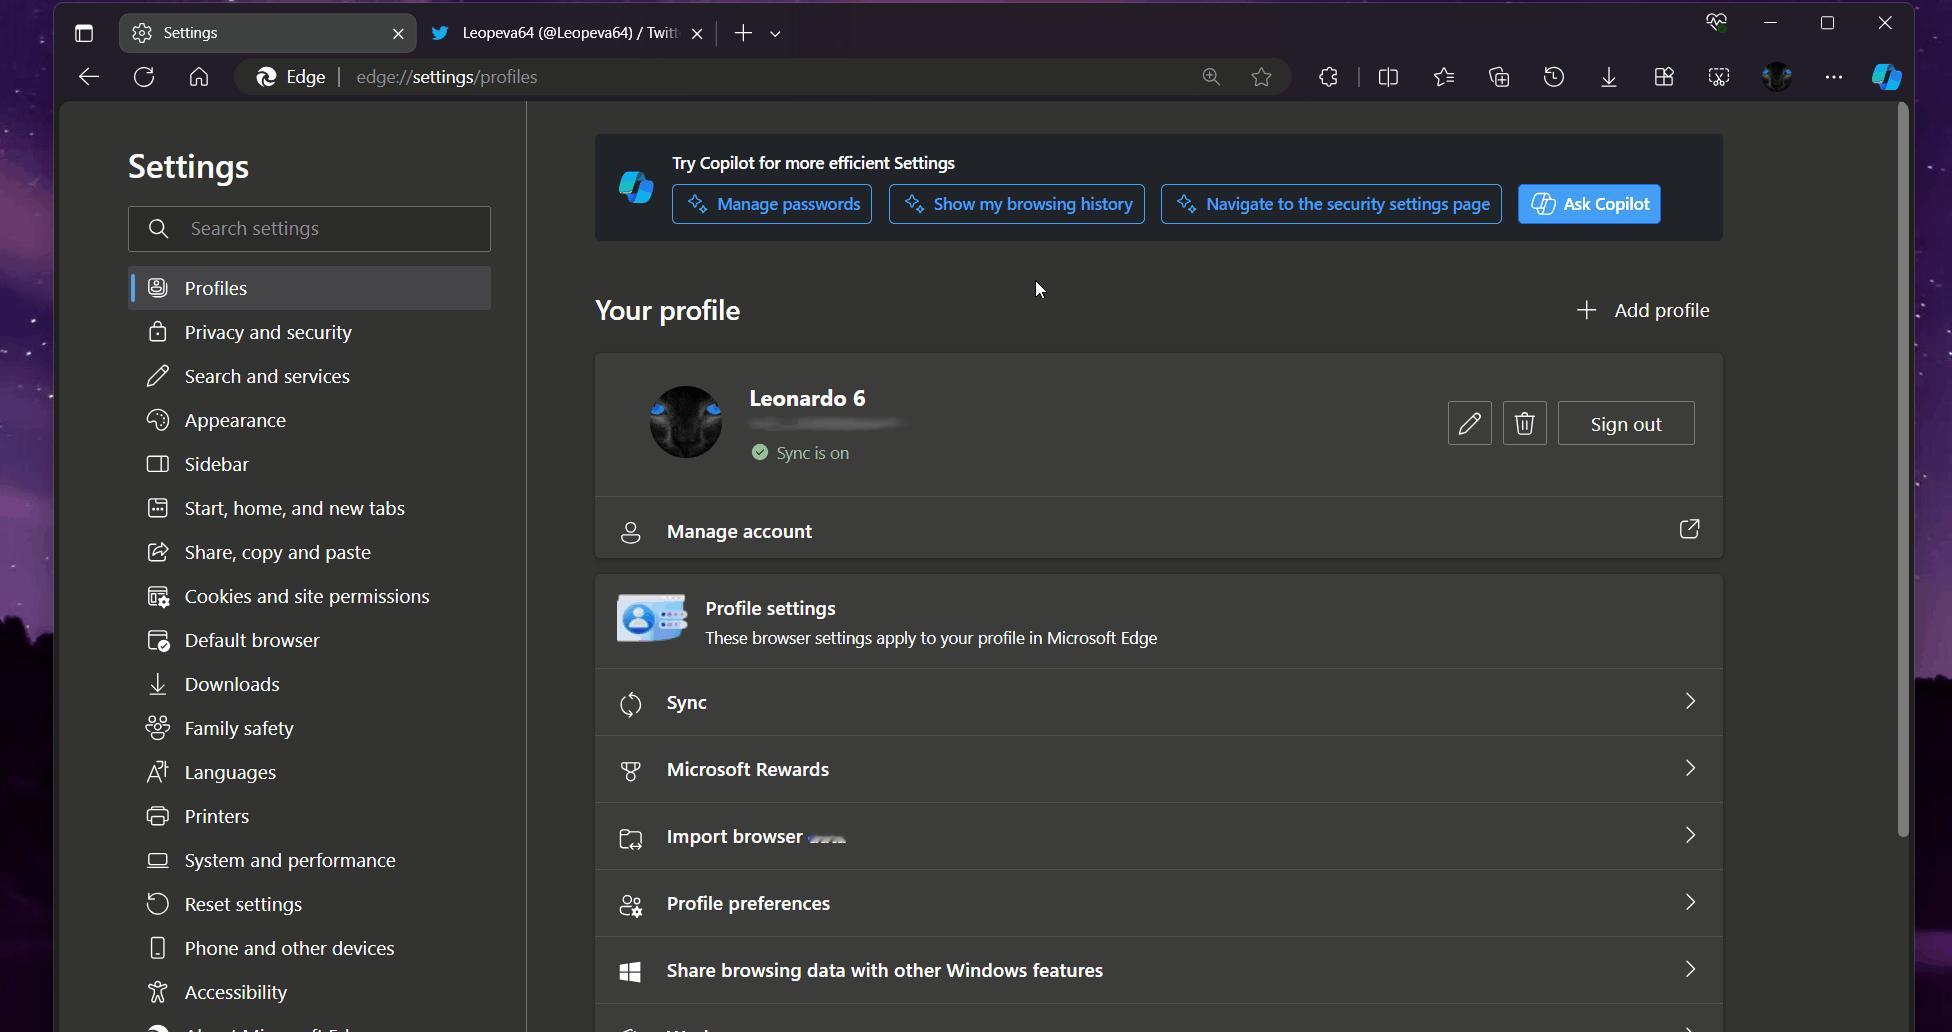Open Appearance settings
The width and height of the screenshot is (1952, 1032).
click(x=309, y=420)
